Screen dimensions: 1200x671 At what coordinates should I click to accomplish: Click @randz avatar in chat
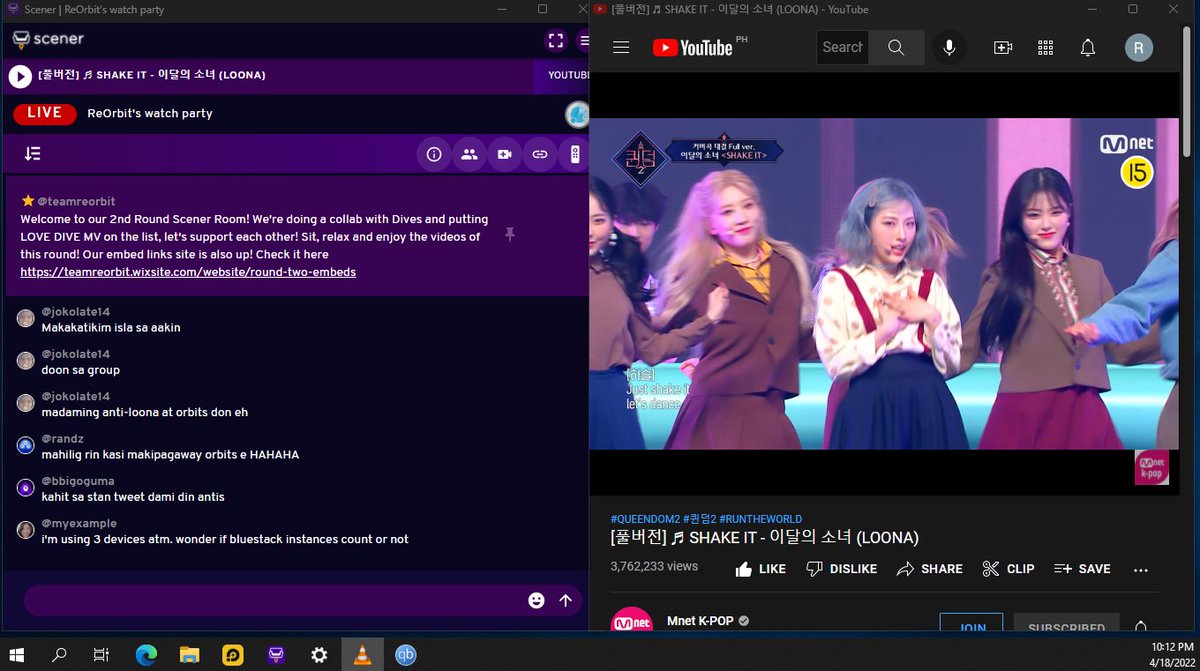click(x=26, y=445)
